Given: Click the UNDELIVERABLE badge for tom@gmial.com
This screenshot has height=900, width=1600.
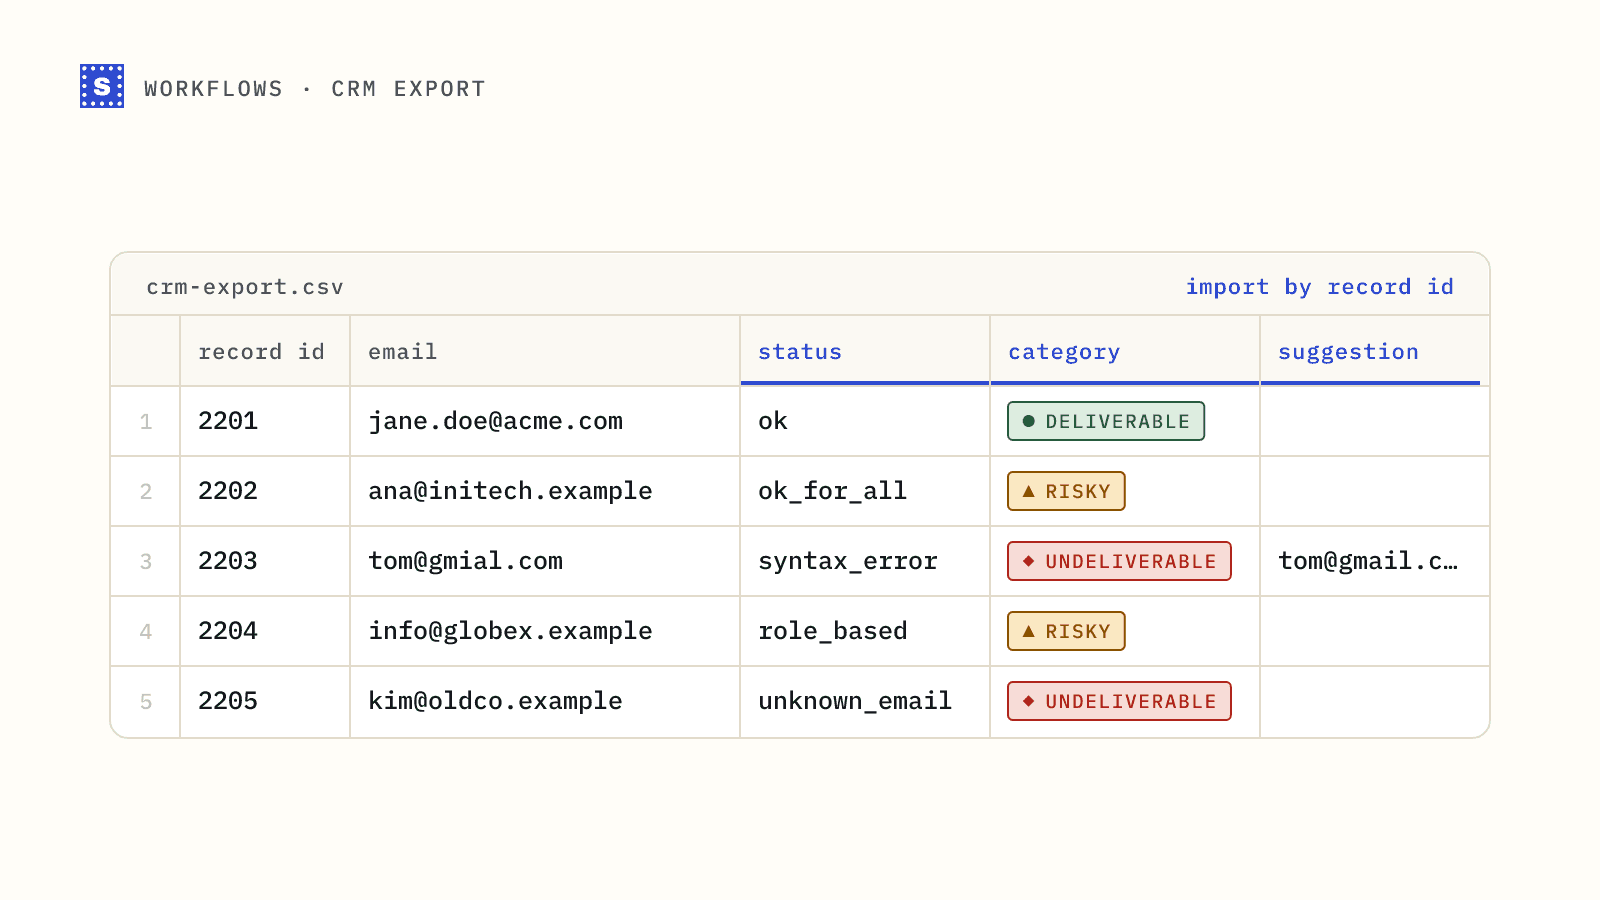Looking at the screenshot, I should (1119, 561).
